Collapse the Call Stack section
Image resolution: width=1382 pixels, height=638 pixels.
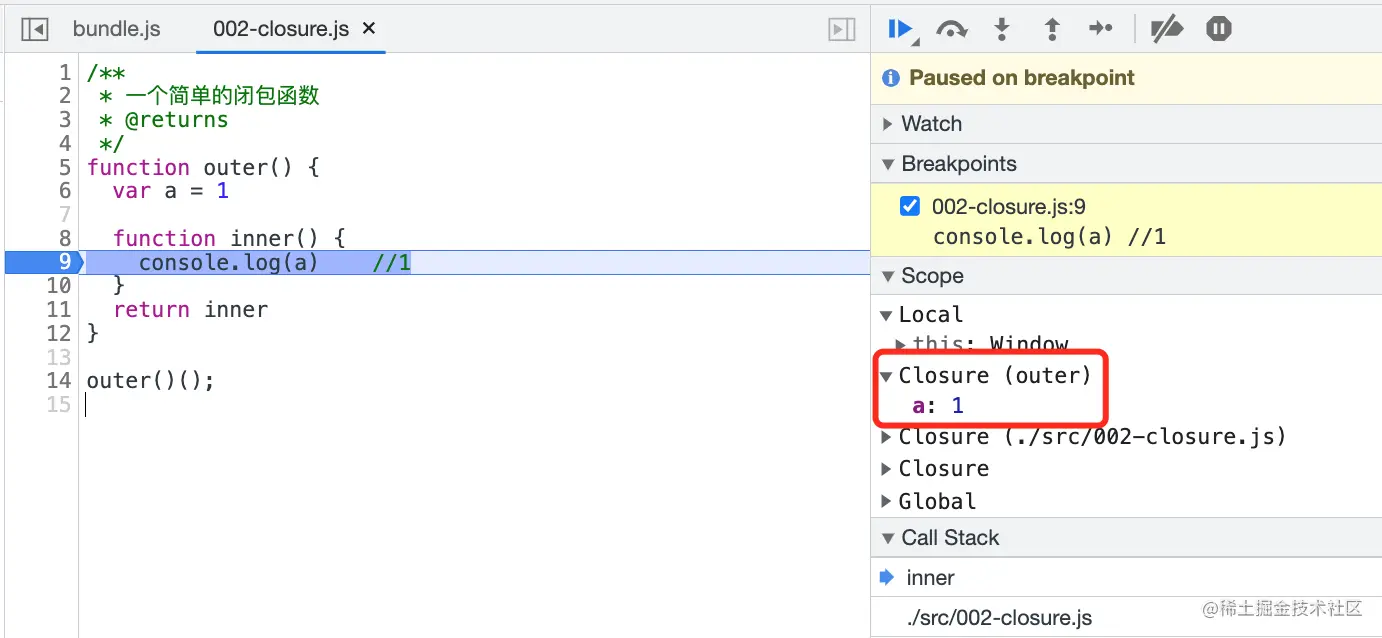(1126, 538)
